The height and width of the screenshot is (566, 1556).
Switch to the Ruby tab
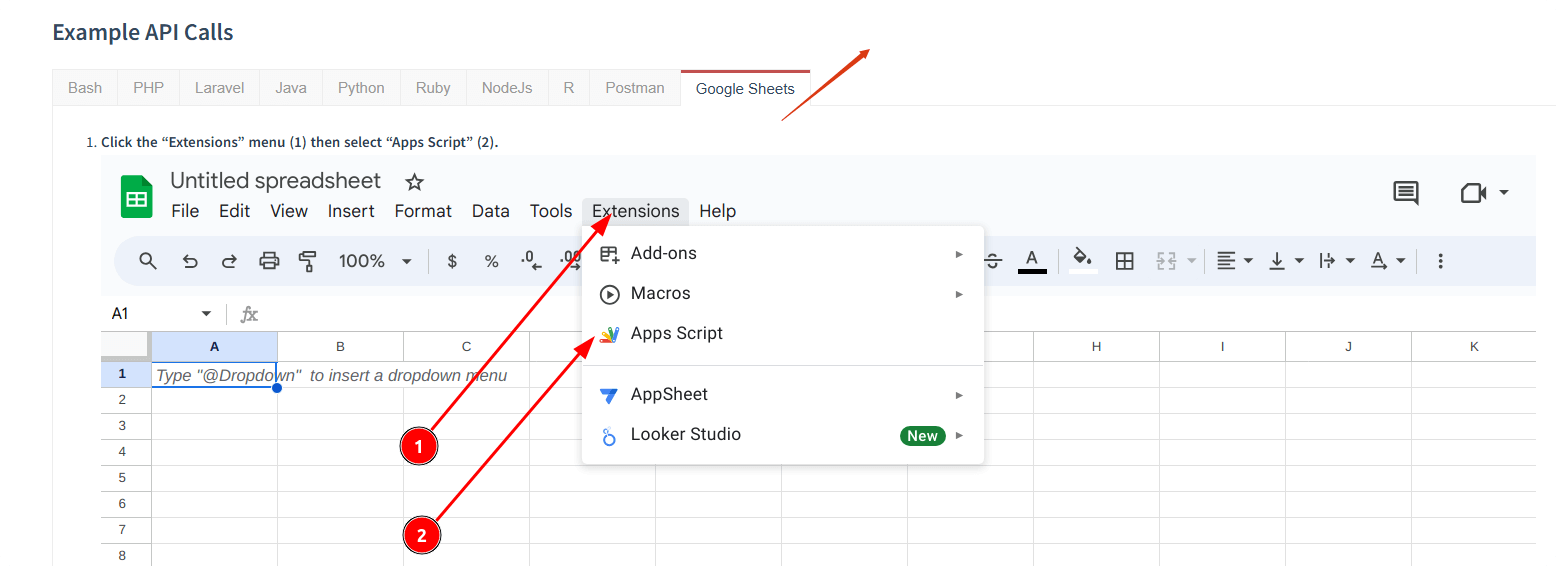click(x=433, y=88)
